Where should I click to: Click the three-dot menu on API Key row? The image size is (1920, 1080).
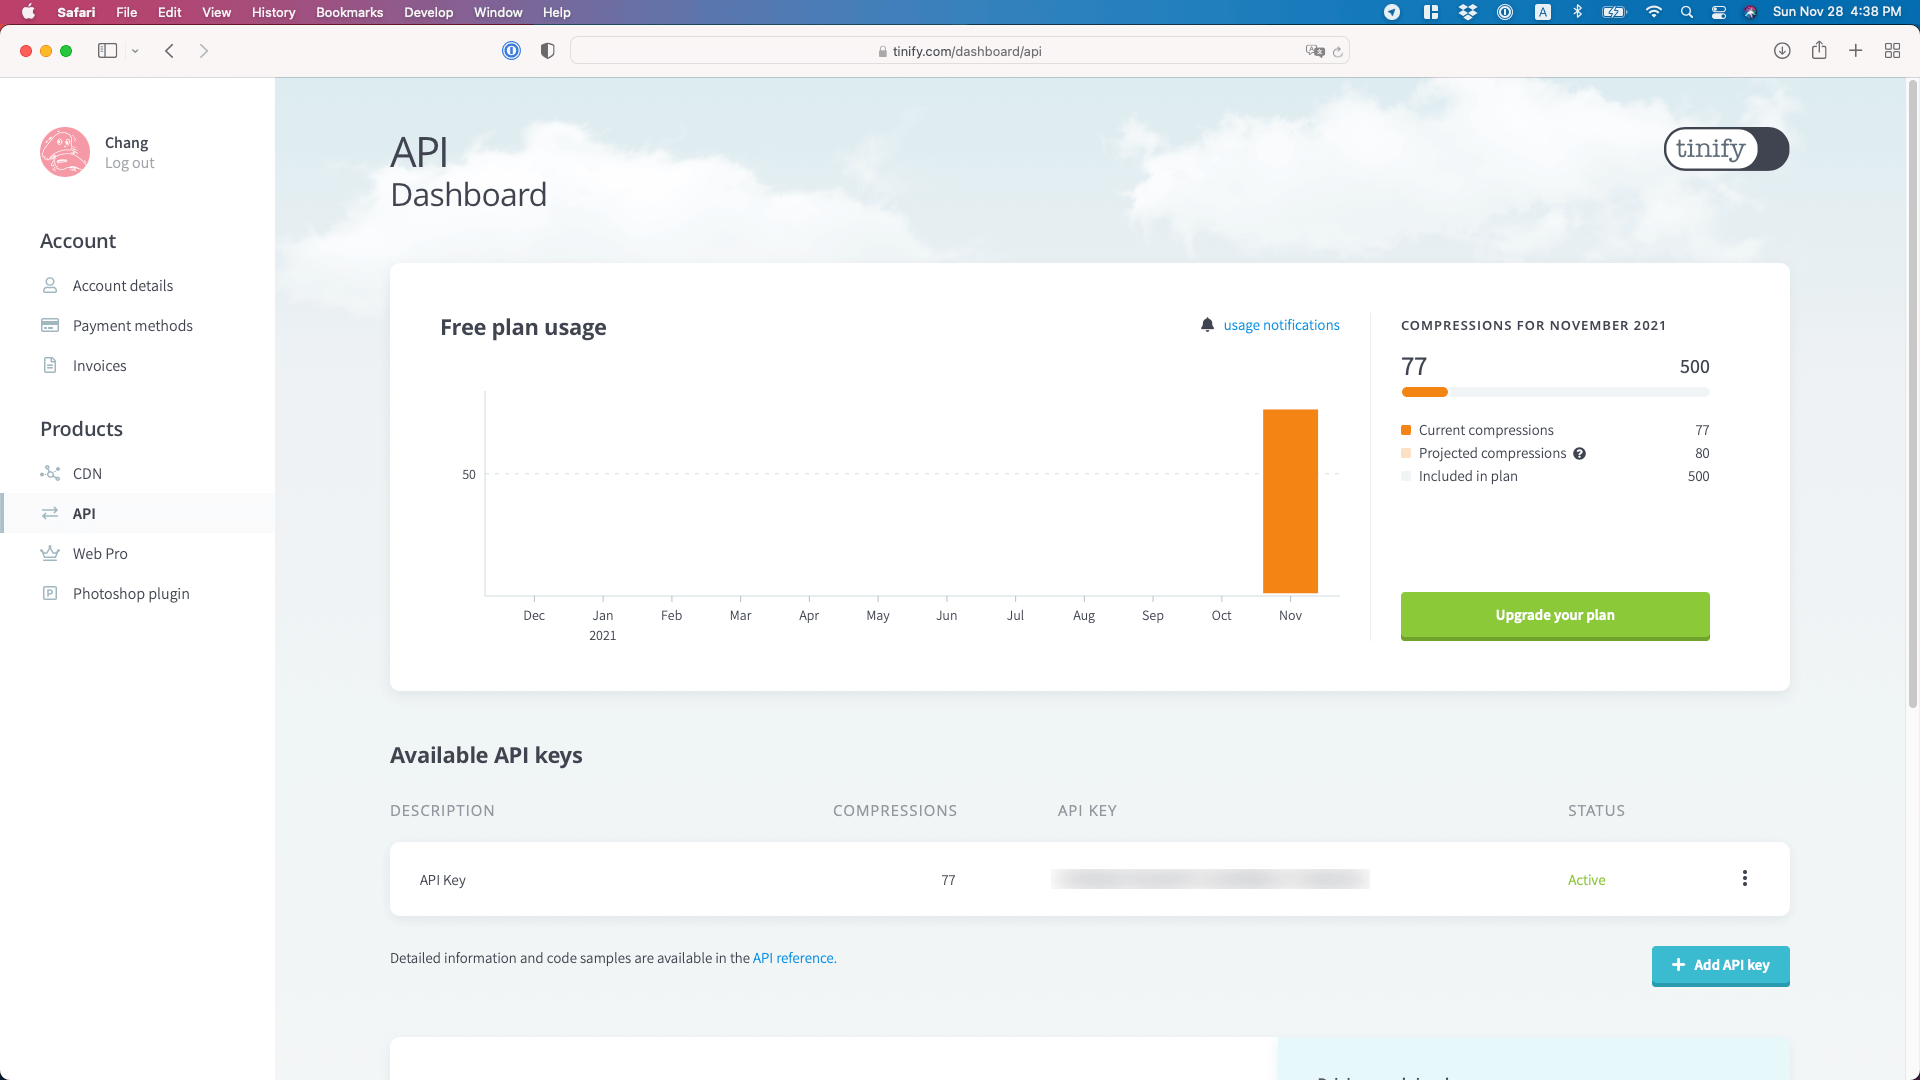[x=1745, y=878]
